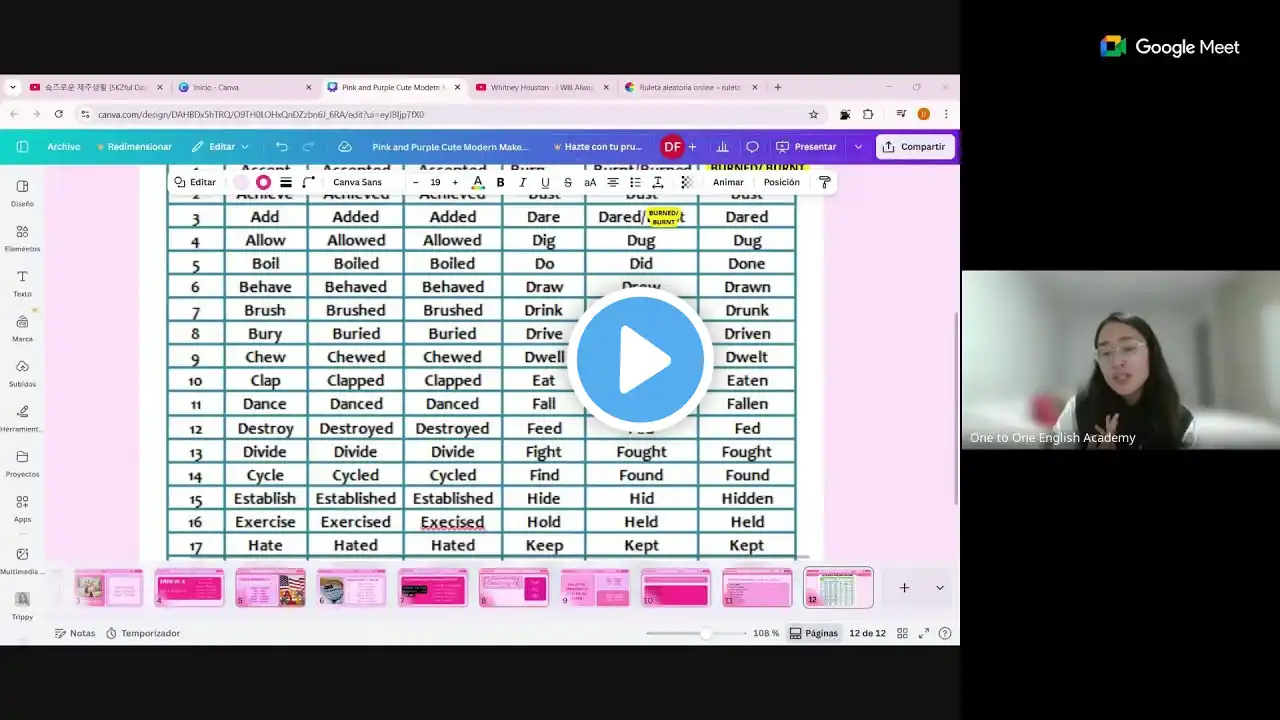Click the Hazte con tu prueba button
This screenshot has width=1280, height=720.
tap(597, 146)
